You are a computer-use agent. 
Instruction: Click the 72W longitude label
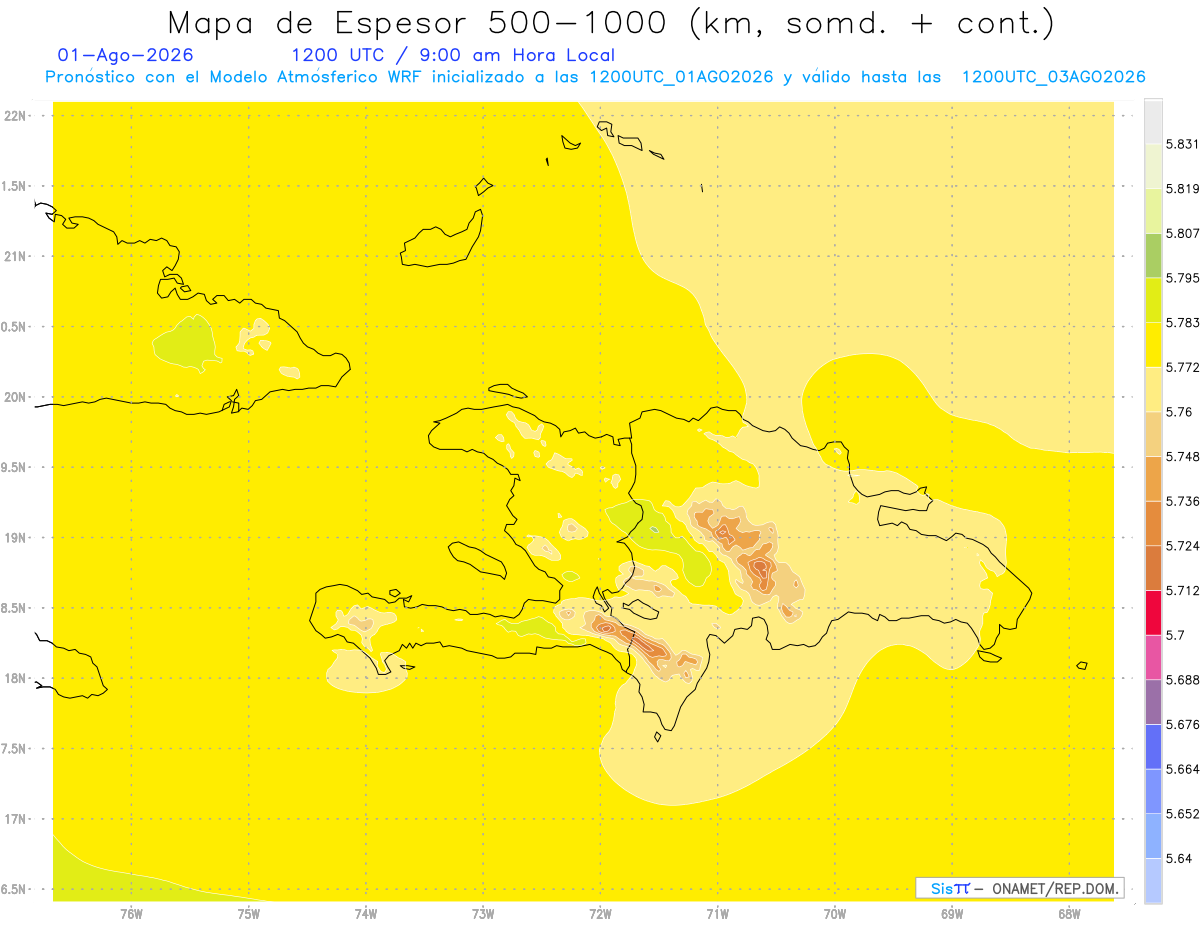tap(600, 914)
